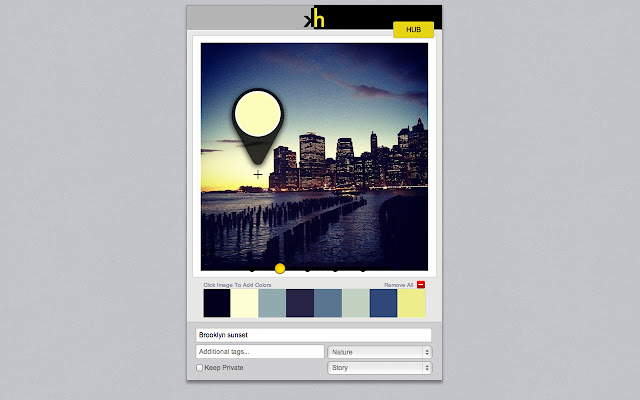Select the black color swatch
The height and width of the screenshot is (400, 640).
[217, 304]
